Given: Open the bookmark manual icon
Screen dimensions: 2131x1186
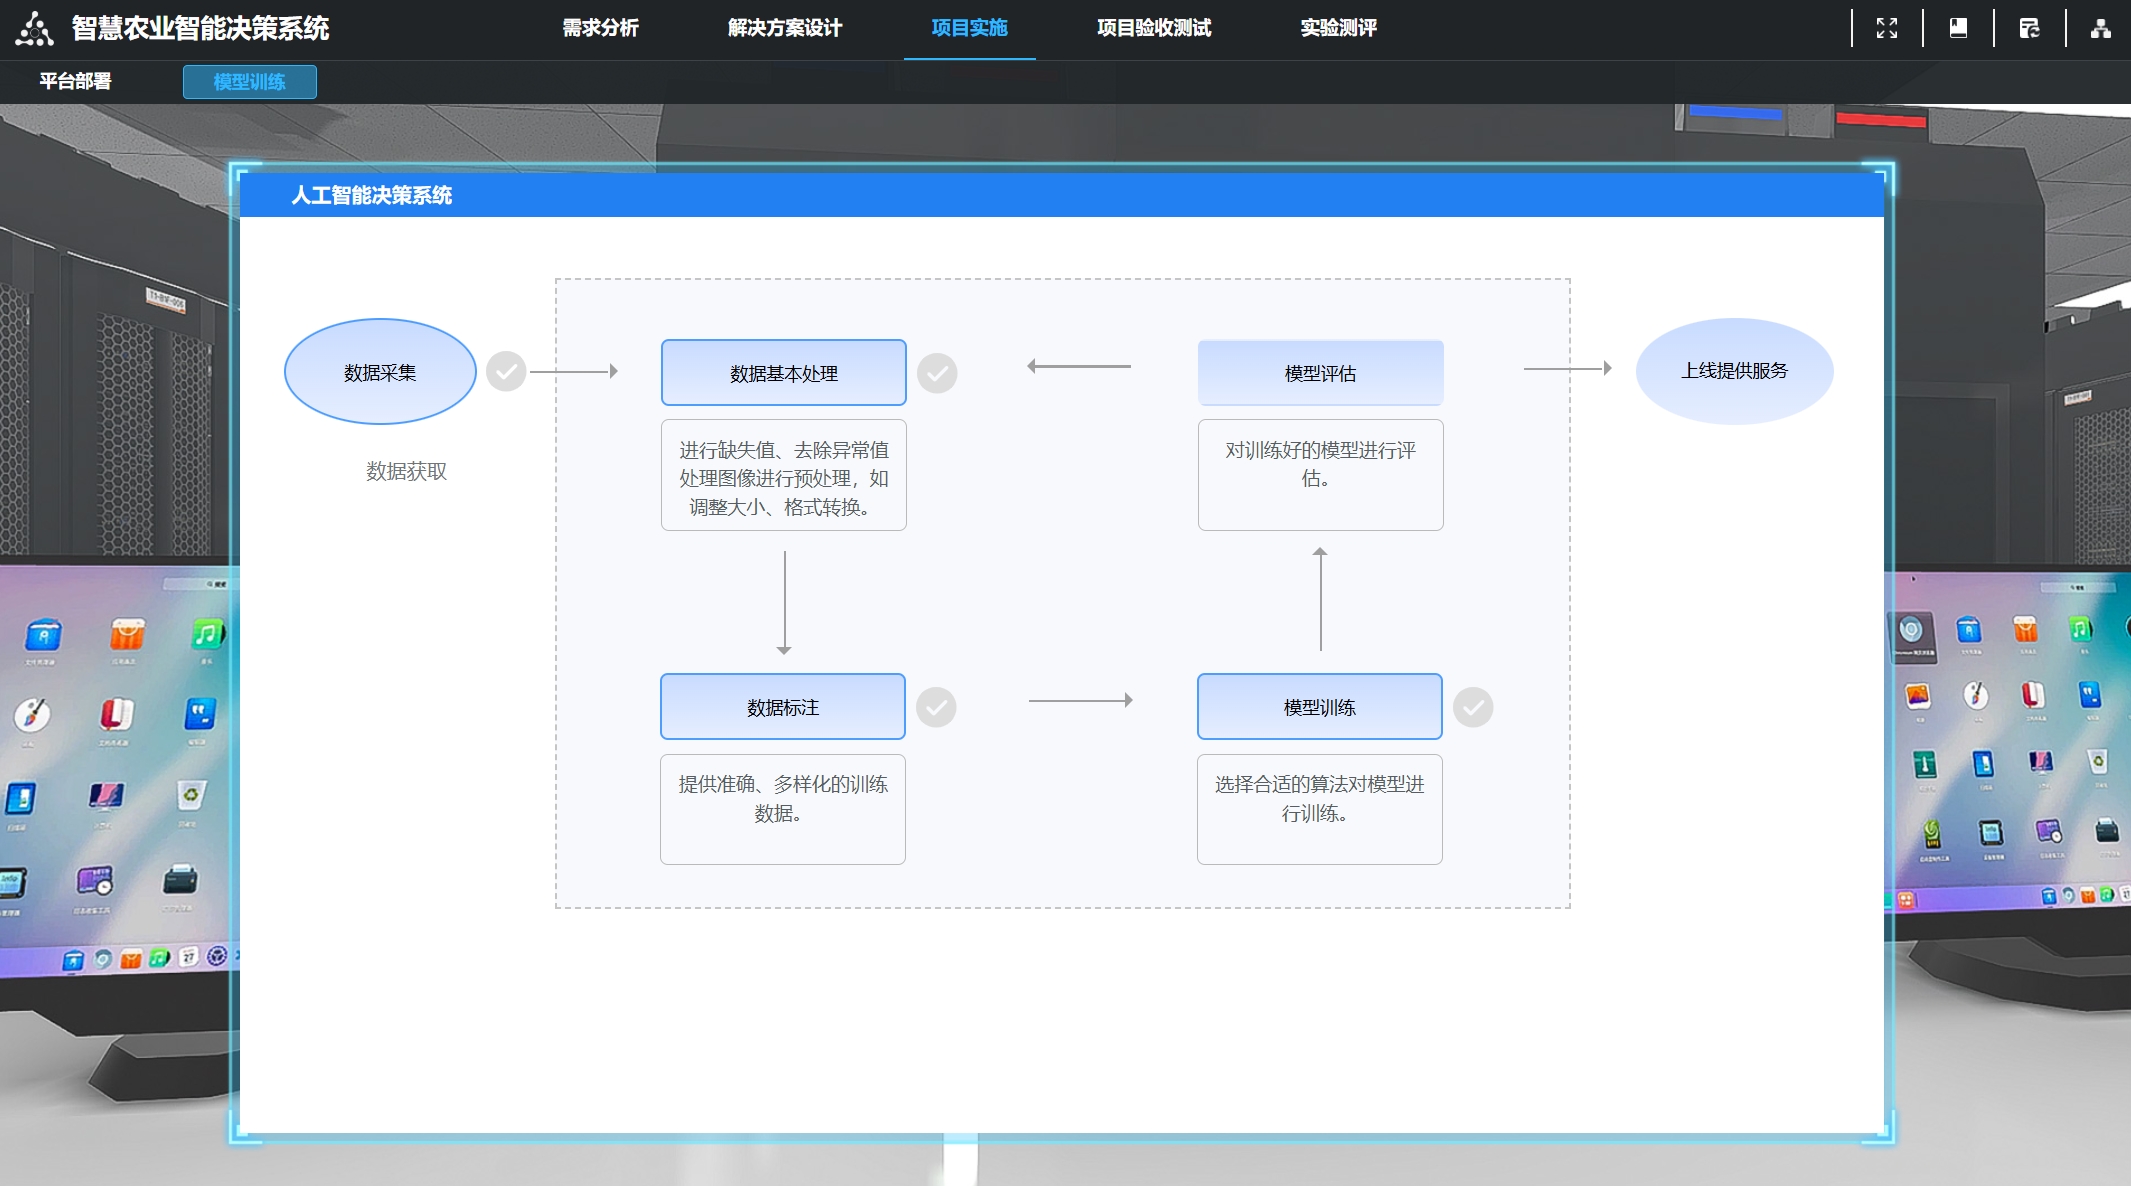Looking at the screenshot, I should pyautogui.click(x=1958, y=28).
